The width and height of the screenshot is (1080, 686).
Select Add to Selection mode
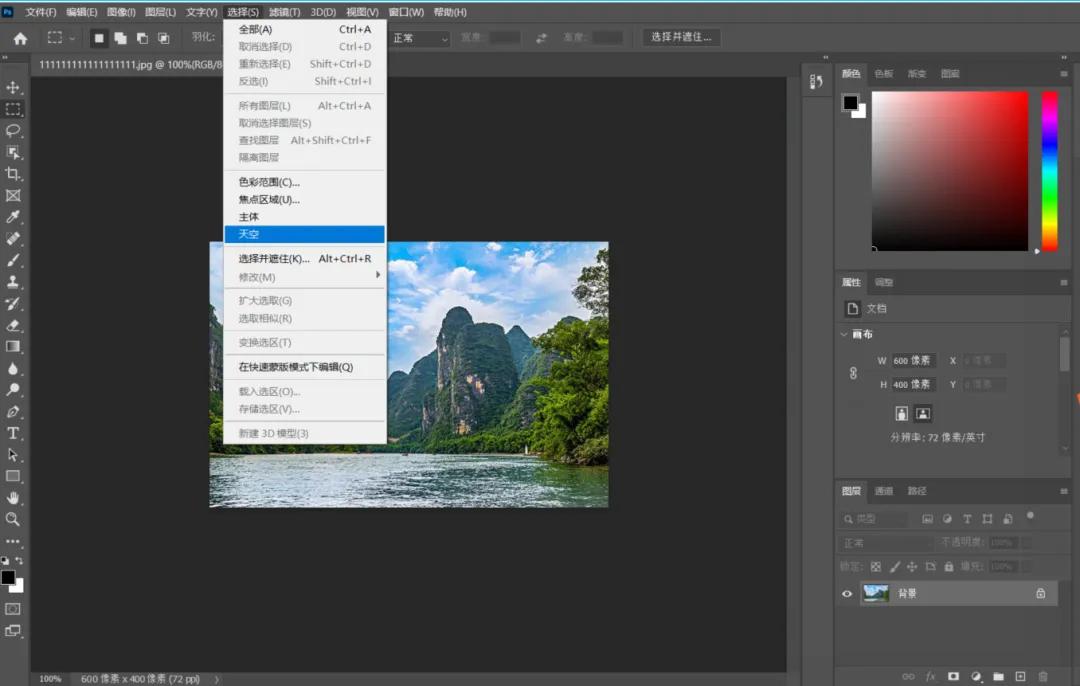[x=121, y=39]
